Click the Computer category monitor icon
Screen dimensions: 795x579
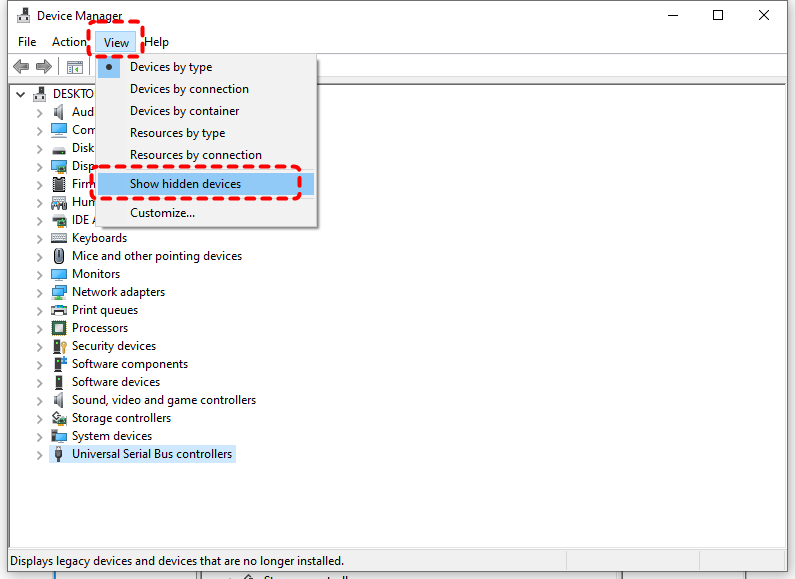[x=59, y=130]
